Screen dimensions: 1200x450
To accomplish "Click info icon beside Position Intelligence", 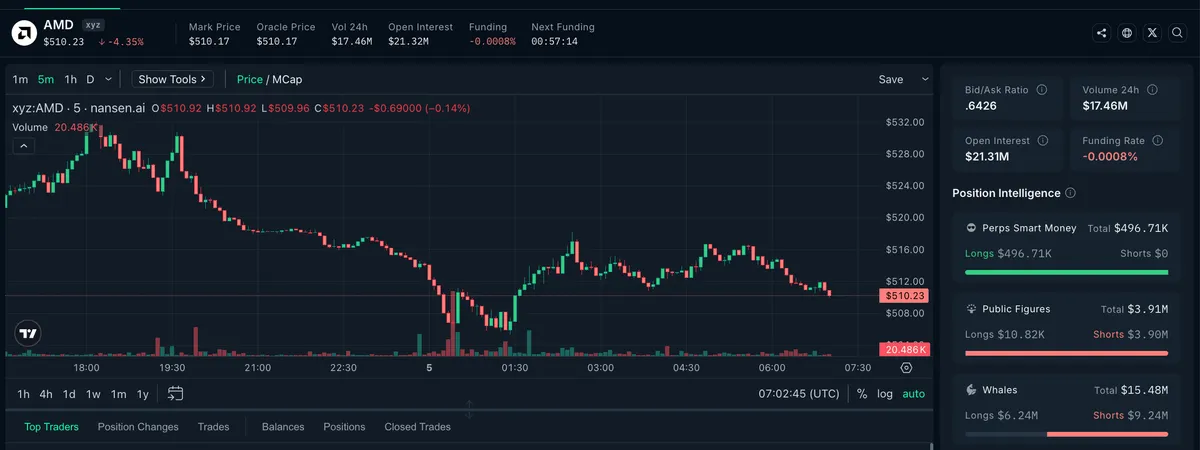I will [1071, 193].
